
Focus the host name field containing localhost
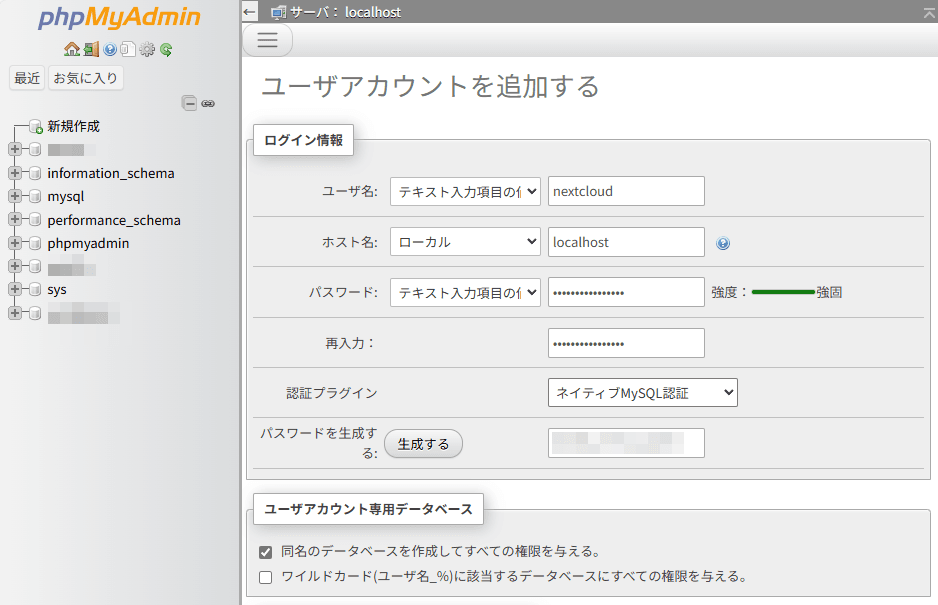coord(626,242)
